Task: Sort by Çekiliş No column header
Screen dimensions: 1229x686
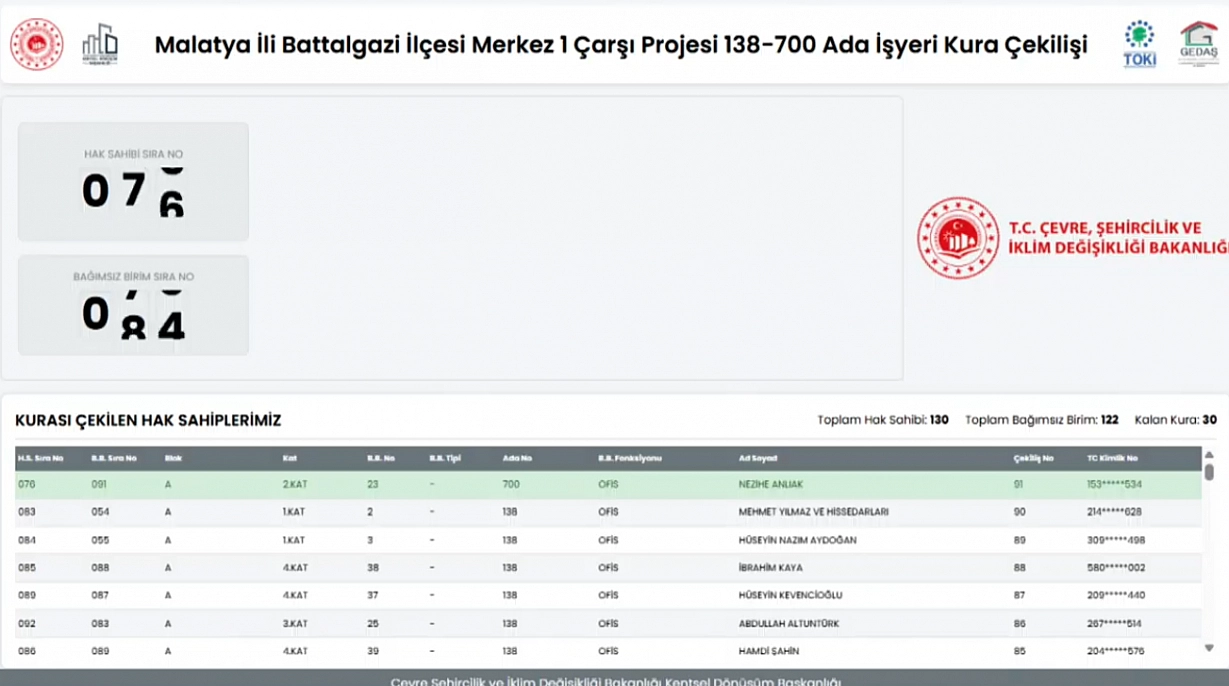Action: (x=1033, y=458)
